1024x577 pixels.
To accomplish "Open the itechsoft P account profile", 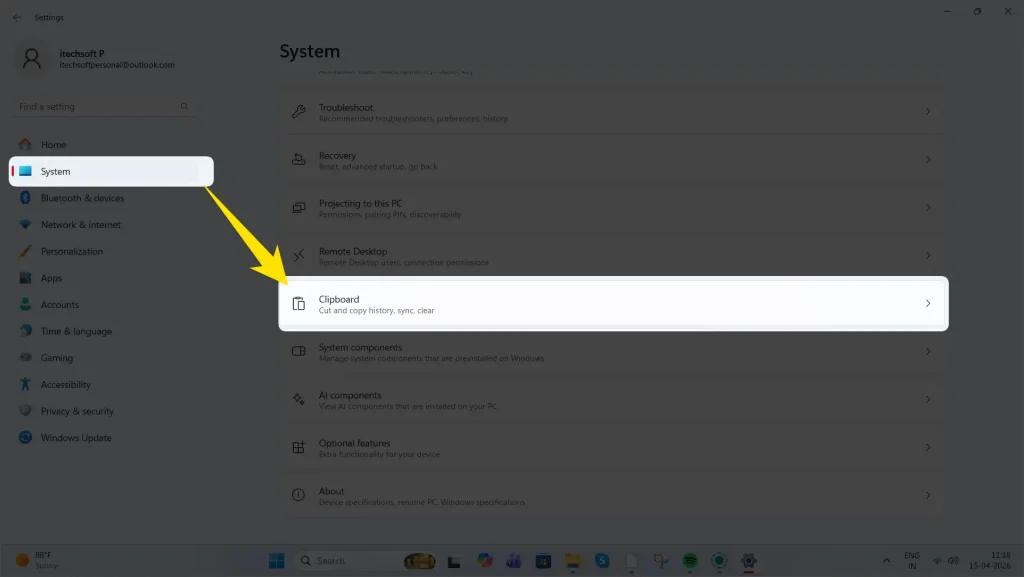I will click(x=60, y=57).
